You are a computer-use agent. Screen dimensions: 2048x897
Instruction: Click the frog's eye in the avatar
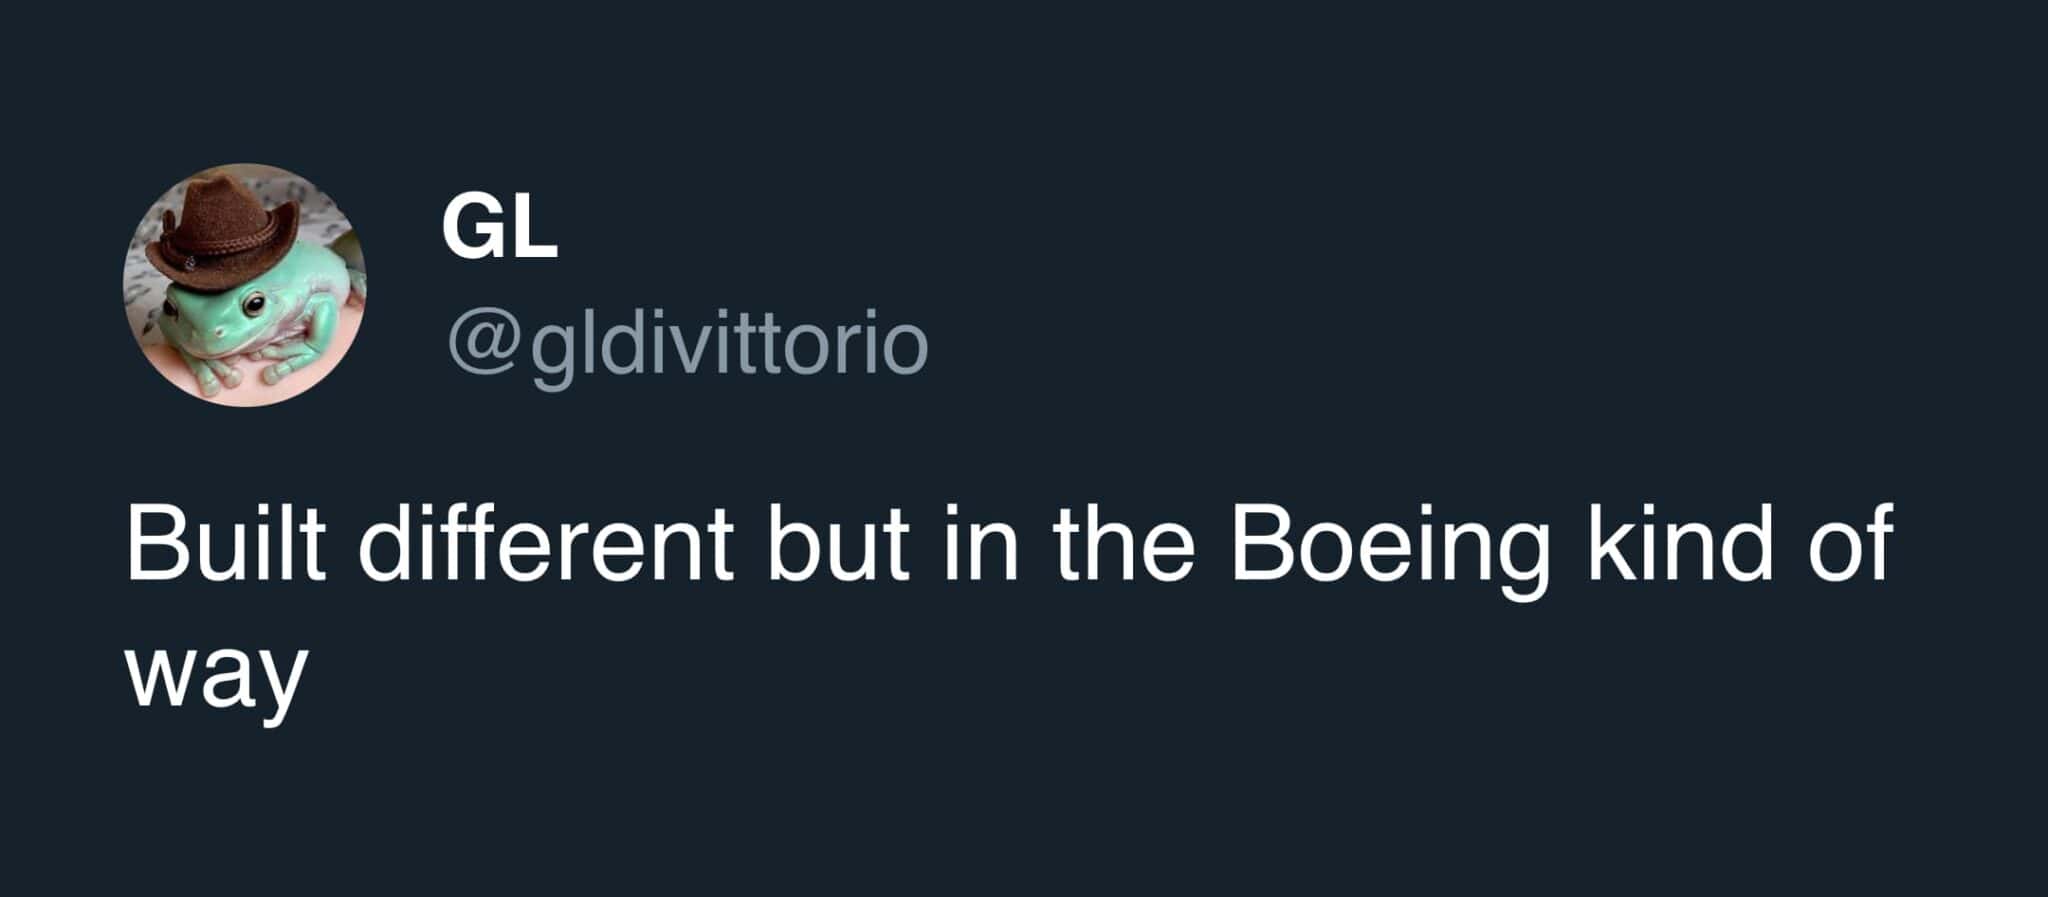tap(254, 303)
